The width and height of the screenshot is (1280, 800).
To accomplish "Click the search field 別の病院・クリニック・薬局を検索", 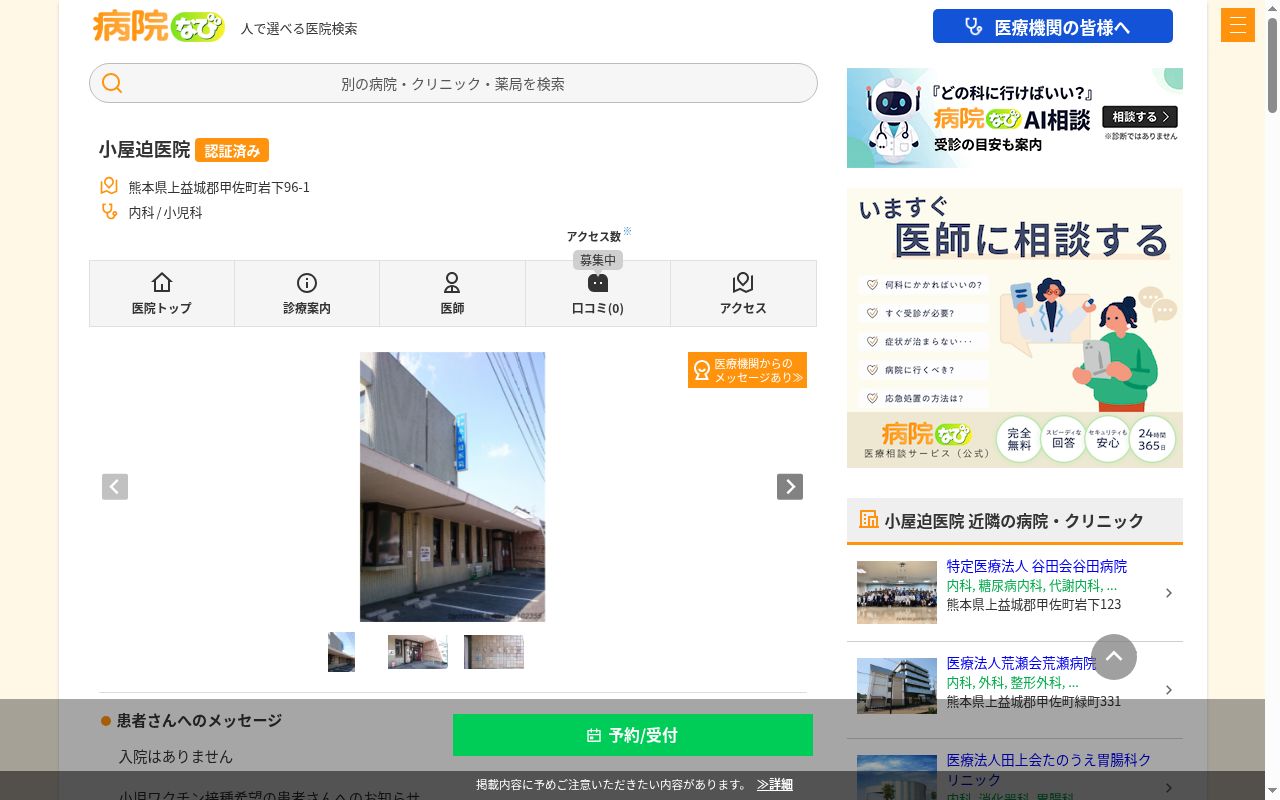I will click(453, 83).
